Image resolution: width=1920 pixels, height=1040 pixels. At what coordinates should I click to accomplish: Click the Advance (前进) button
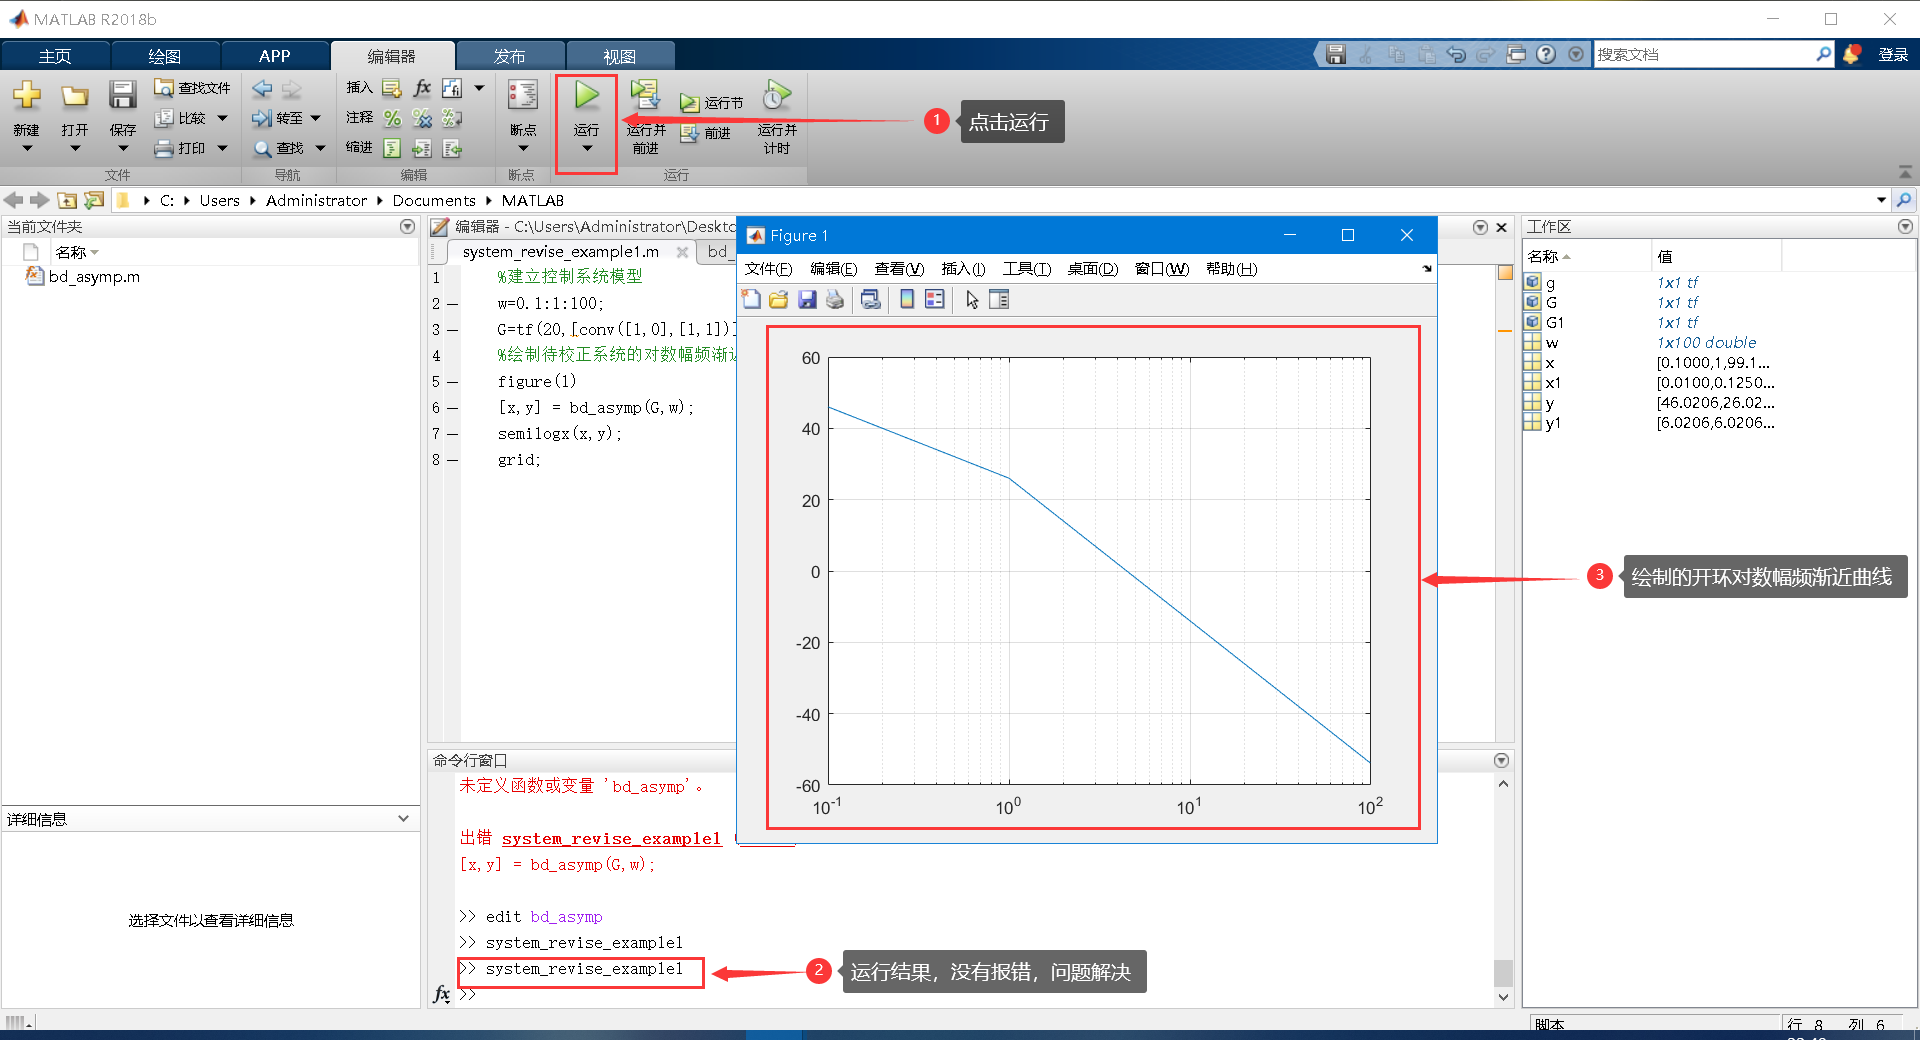pyautogui.click(x=706, y=133)
